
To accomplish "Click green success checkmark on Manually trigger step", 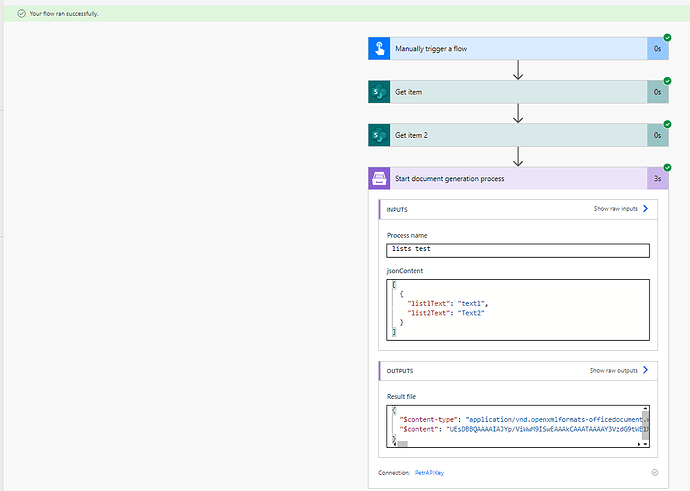I will coord(667,38).
